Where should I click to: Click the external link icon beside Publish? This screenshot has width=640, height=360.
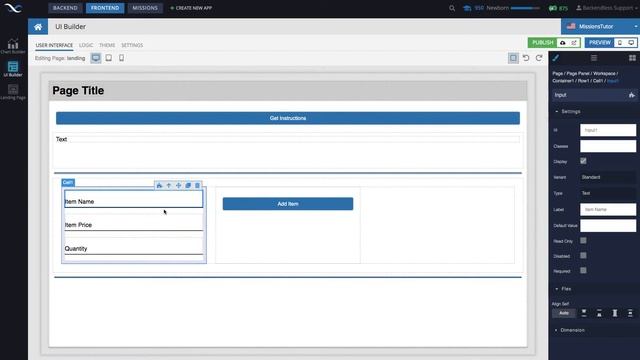(x=574, y=42)
